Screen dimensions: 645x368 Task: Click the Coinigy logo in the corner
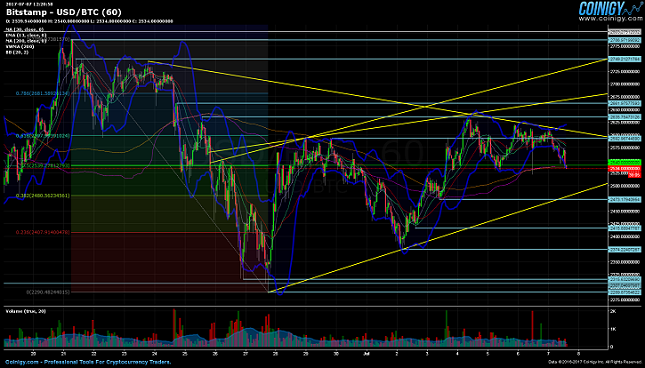(610, 9)
